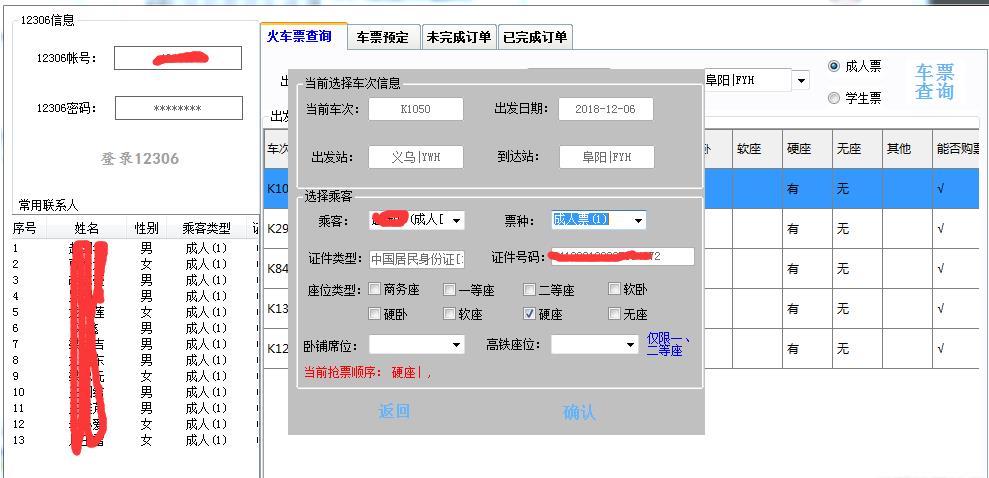Select the 成人票 radio button
The height and width of the screenshot is (478, 989).
[x=834, y=66]
